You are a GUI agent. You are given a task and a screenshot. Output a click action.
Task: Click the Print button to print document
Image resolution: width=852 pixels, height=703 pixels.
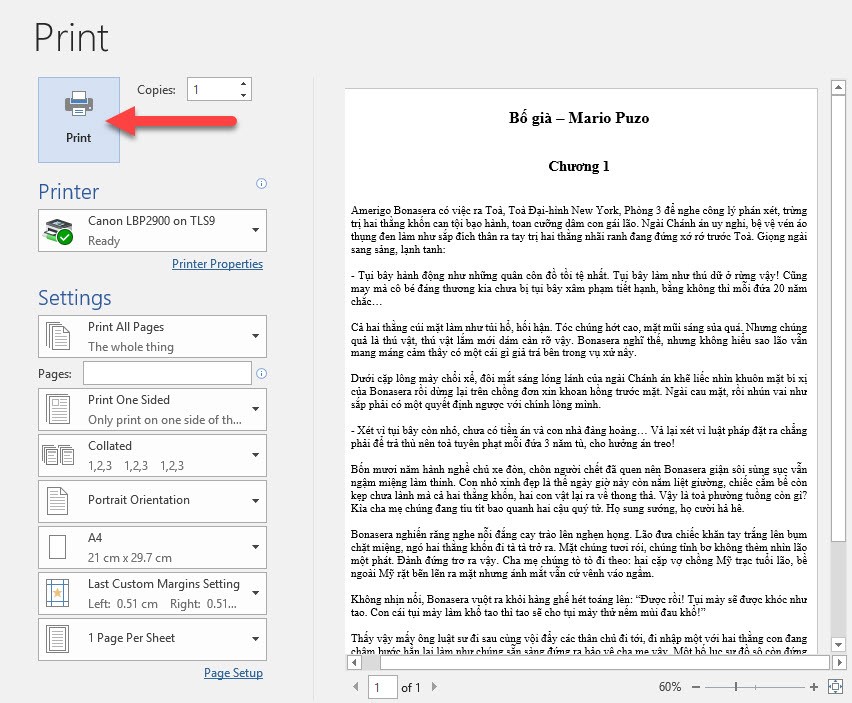[x=78, y=119]
